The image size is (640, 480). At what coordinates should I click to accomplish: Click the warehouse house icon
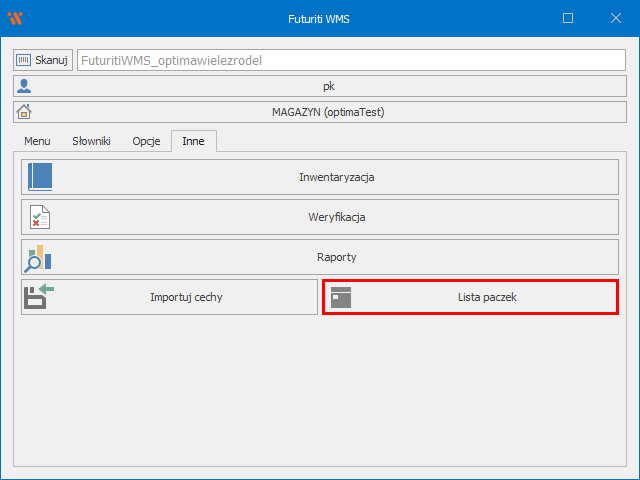click(24, 112)
